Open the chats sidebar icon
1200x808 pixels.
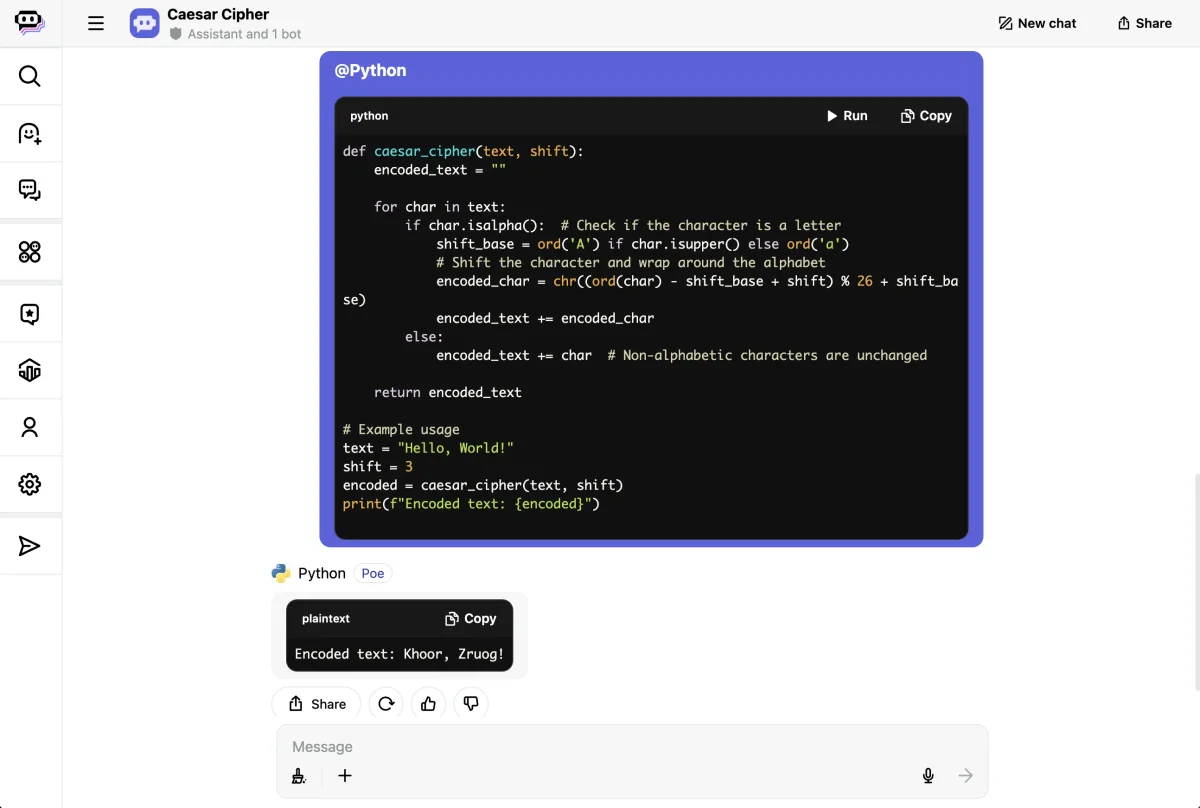pos(30,190)
